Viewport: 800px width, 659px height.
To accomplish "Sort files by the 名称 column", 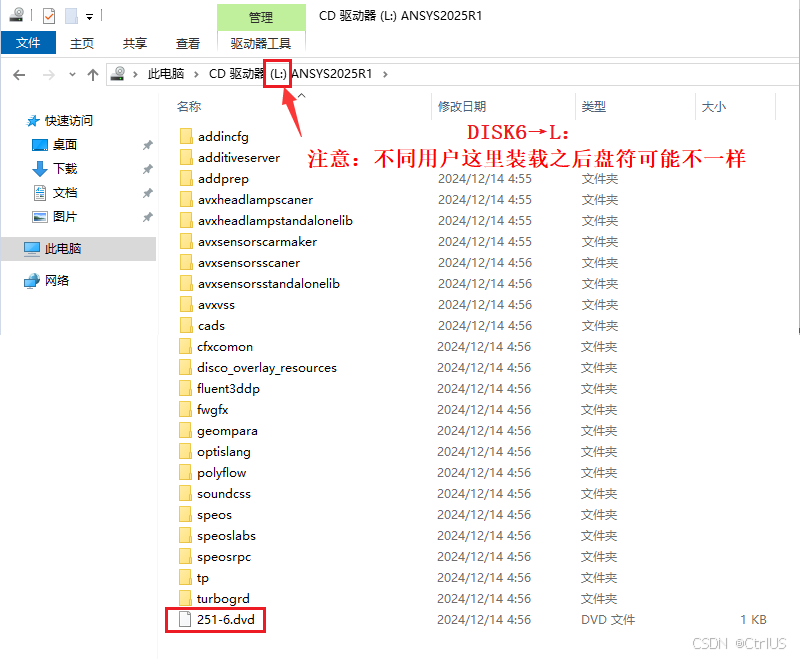I will 189,107.
